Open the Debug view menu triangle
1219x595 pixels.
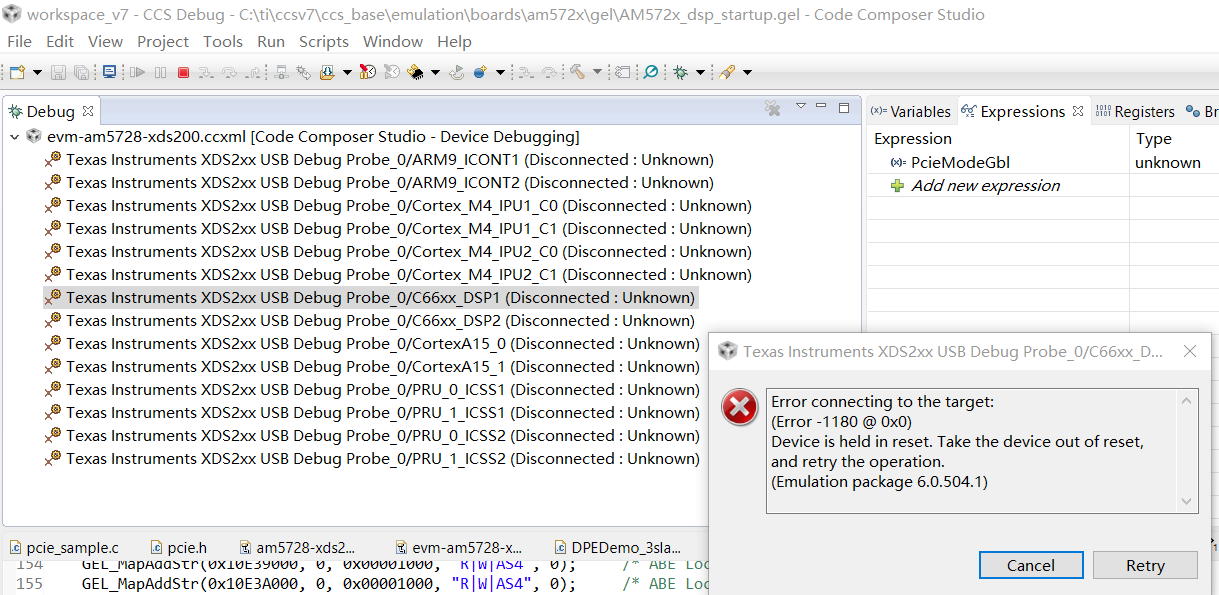(801, 106)
